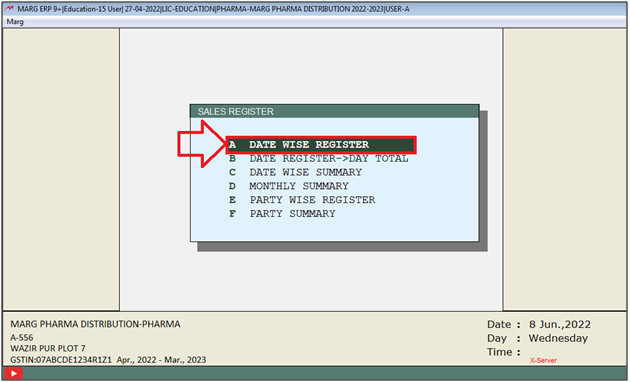Click the Sales Register dialog title
Image resolution: width=630 pixels, height=382 pixels.
(x=235, y=112)
